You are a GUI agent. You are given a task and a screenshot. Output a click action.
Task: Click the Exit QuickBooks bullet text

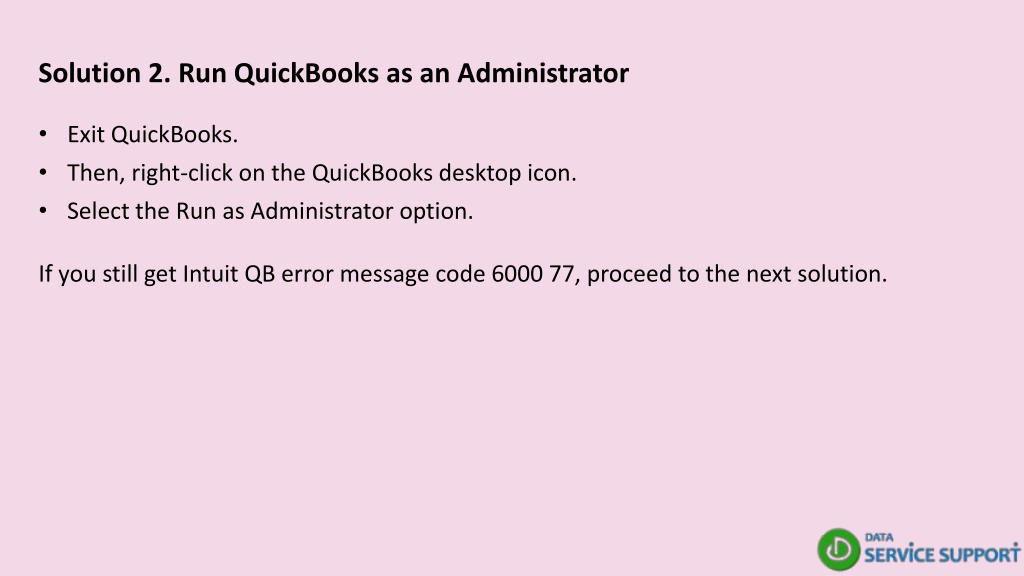(152, 135)
